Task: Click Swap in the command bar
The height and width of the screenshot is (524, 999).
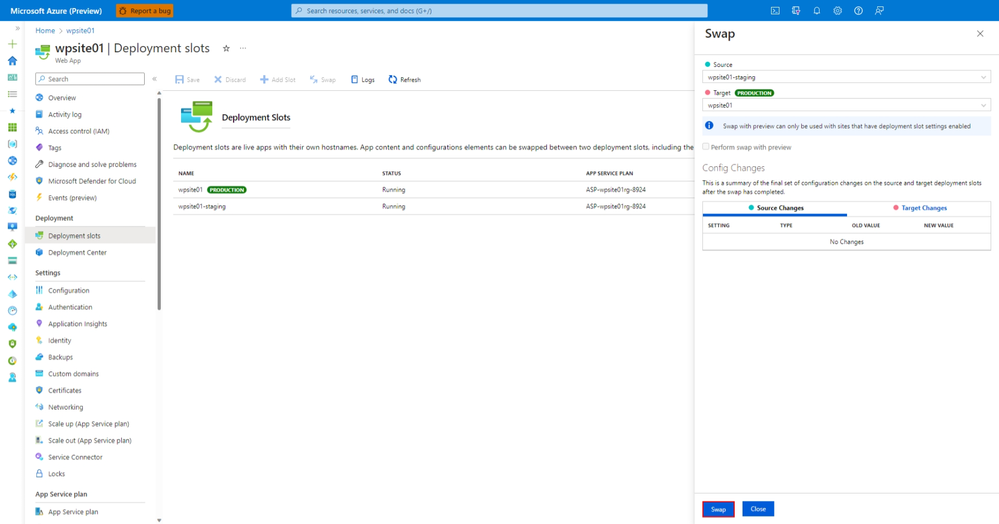Action: tap(323, 80)
